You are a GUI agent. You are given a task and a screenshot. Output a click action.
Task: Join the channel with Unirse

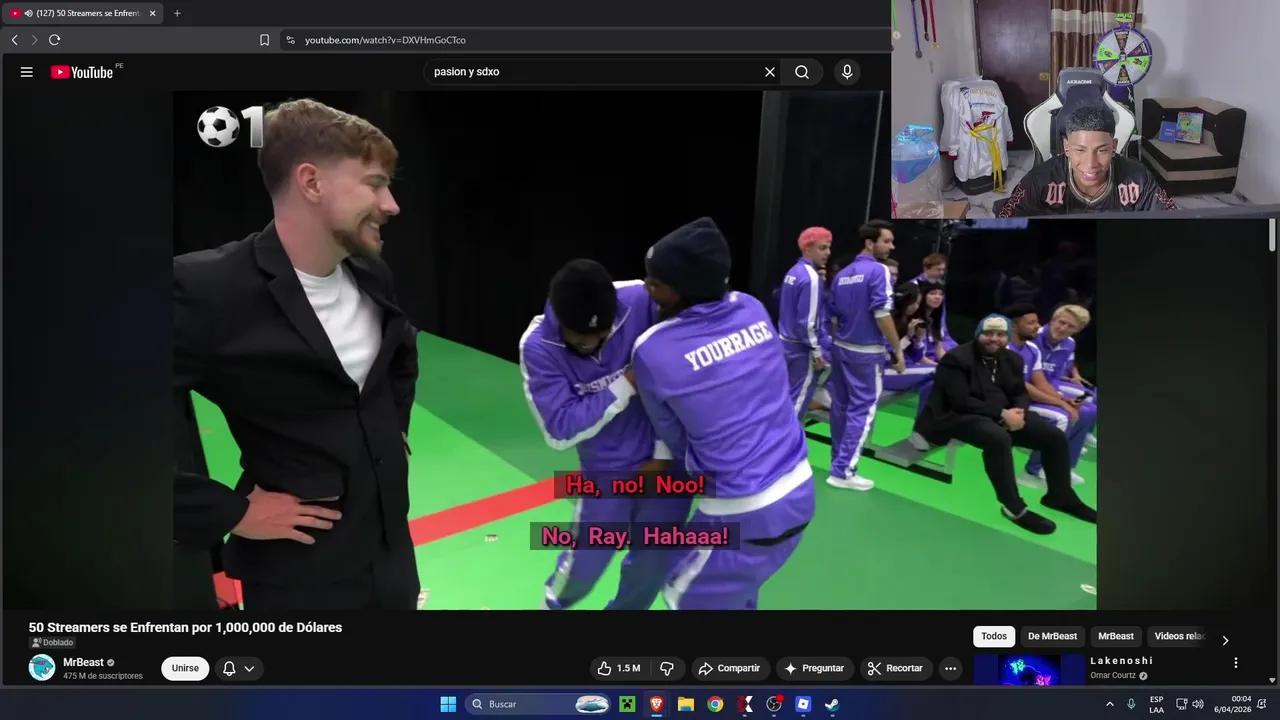[185, 668]
